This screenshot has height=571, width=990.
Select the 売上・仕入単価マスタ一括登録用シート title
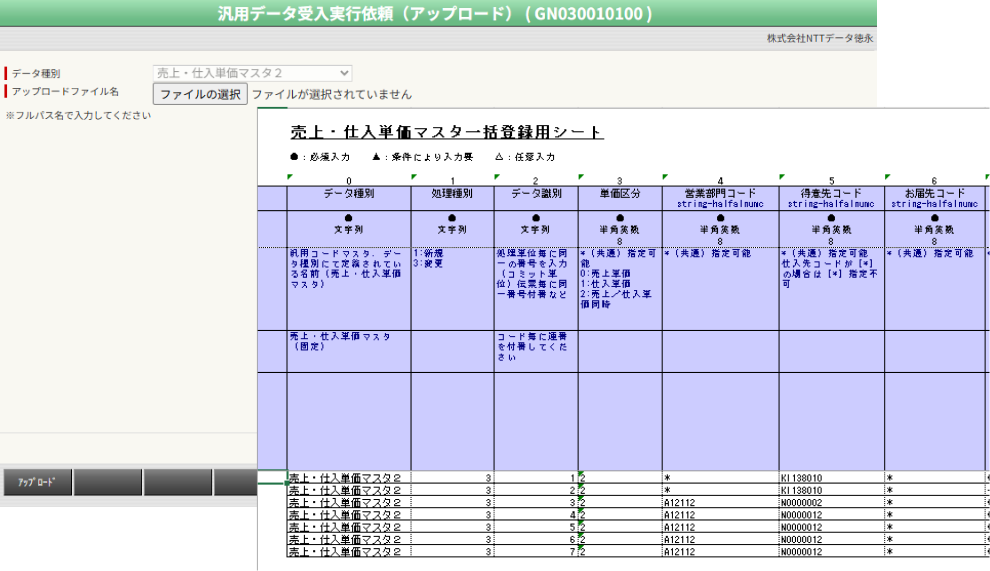click(447, 132)
